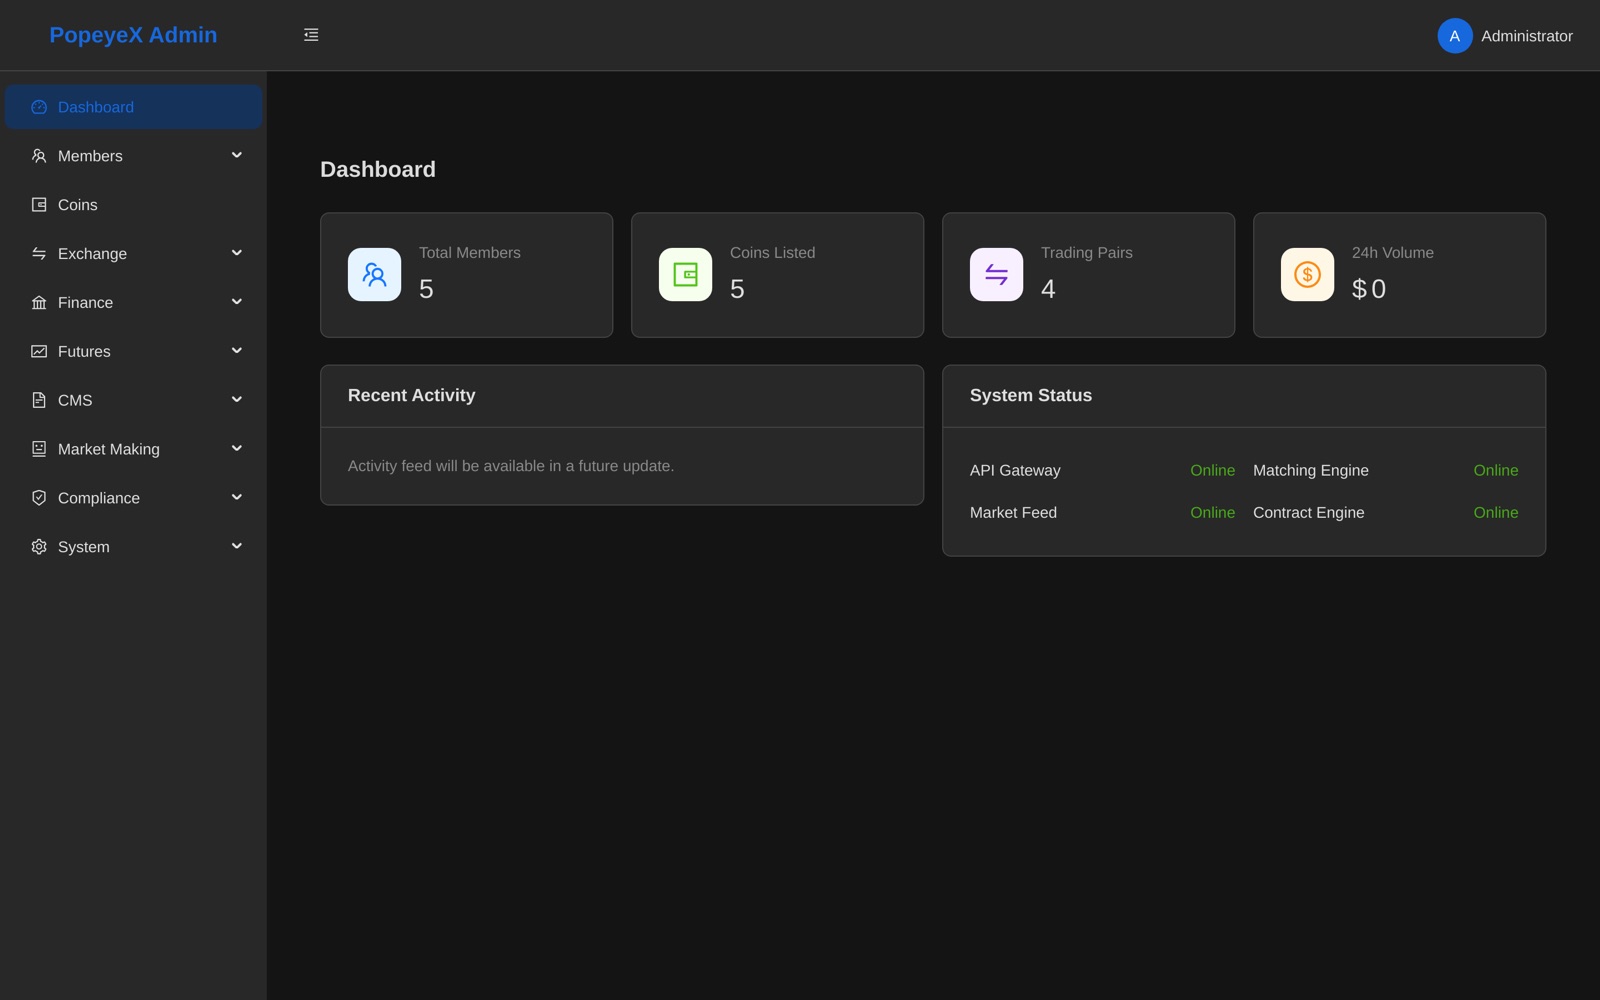
Task: Click the Coins wallet icon in sidebar
Action: pos(39,205)
